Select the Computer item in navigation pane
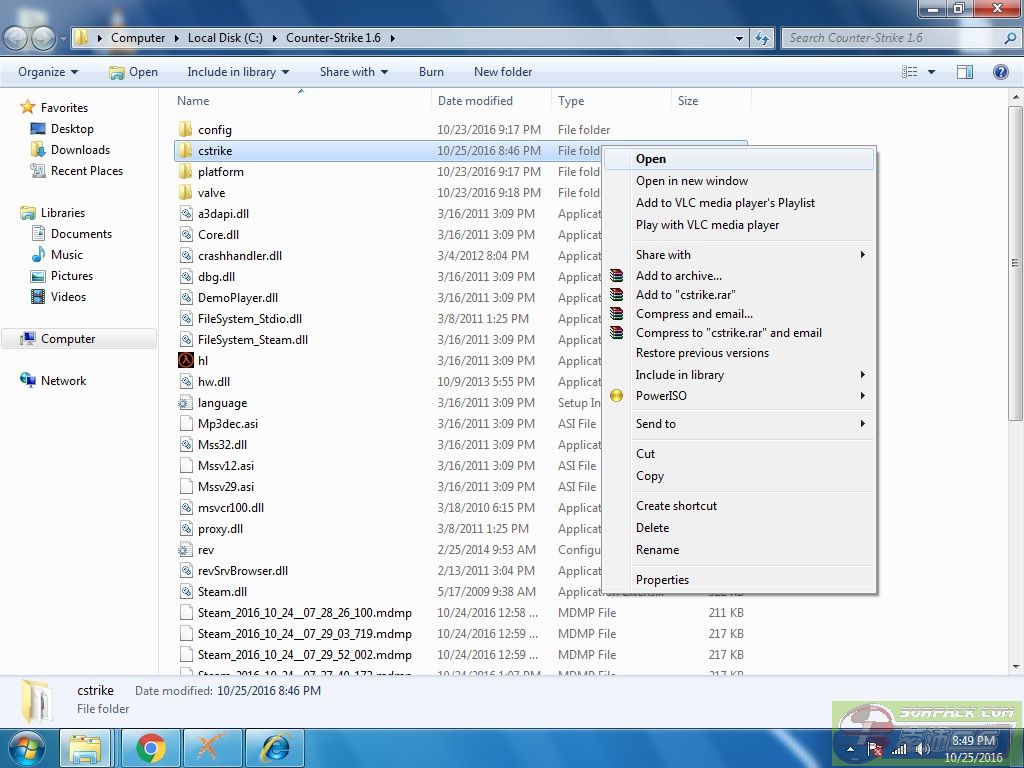Screen dimensions: 1024x768 coord(68,339)
